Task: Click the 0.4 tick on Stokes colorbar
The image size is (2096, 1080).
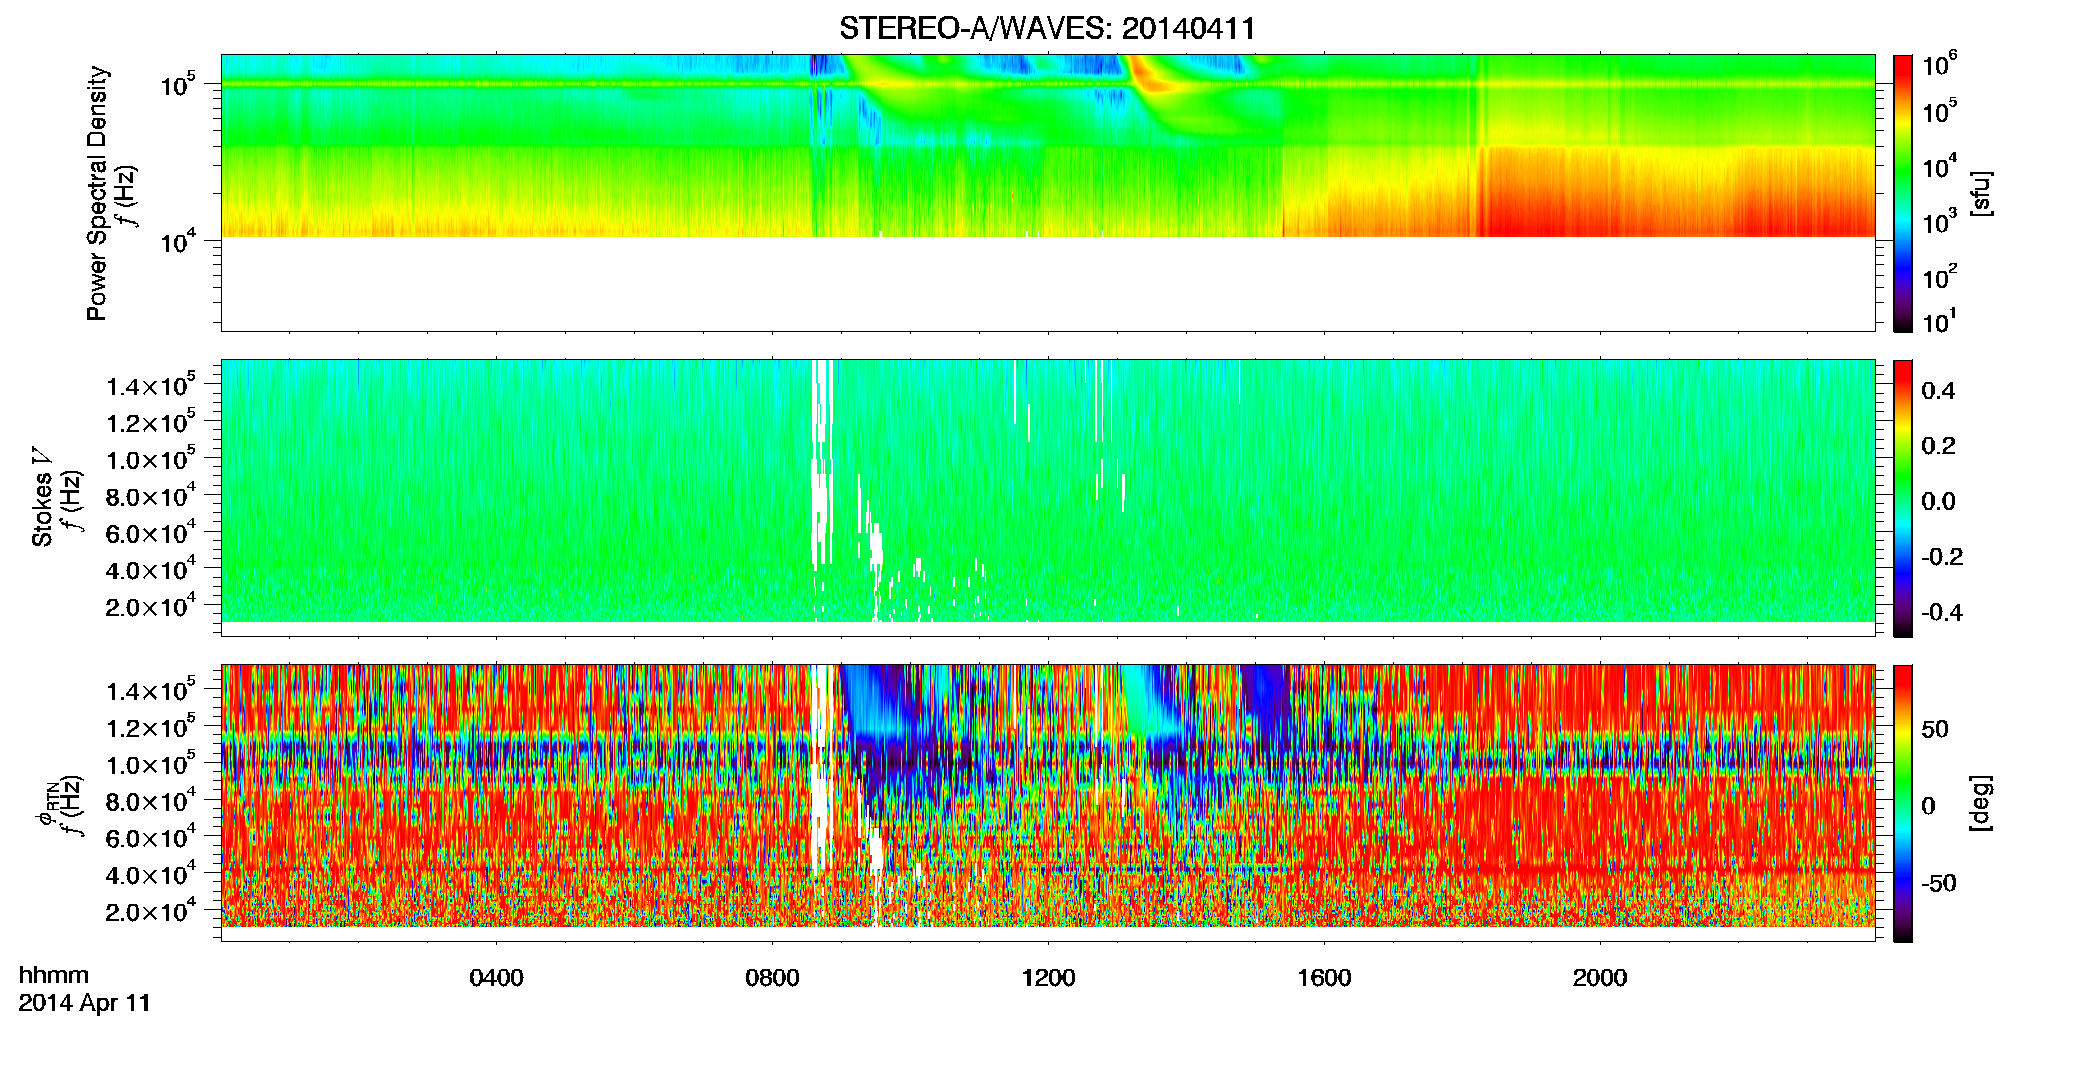Action: pyautogui.click(x=1938, y=391)
